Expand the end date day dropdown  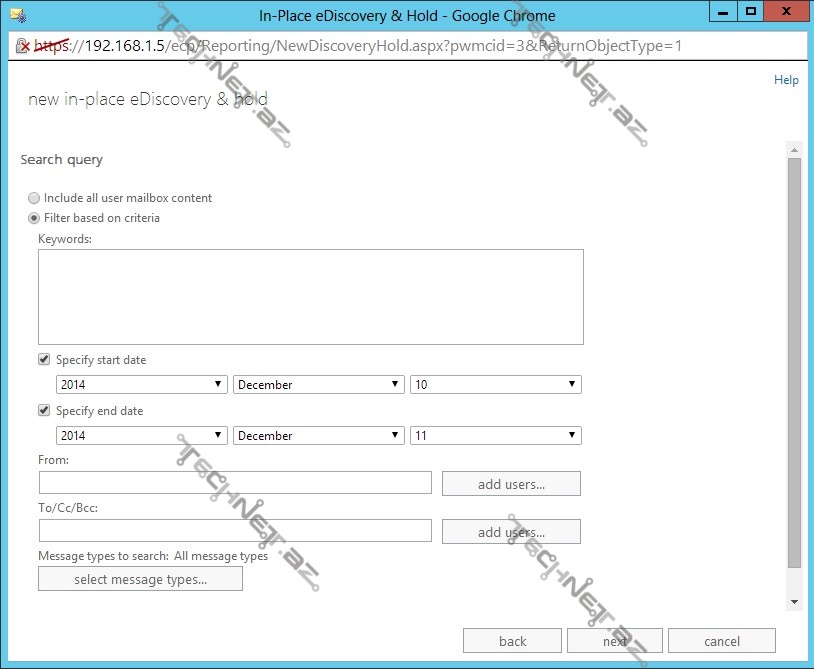pyautogui.click(x=495, y=436)
